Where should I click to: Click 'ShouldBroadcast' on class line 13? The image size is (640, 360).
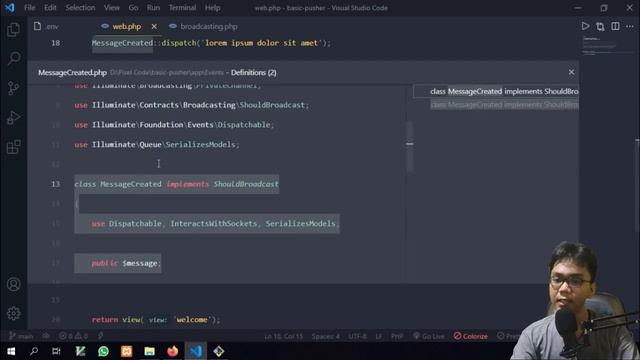pos(246,184)
